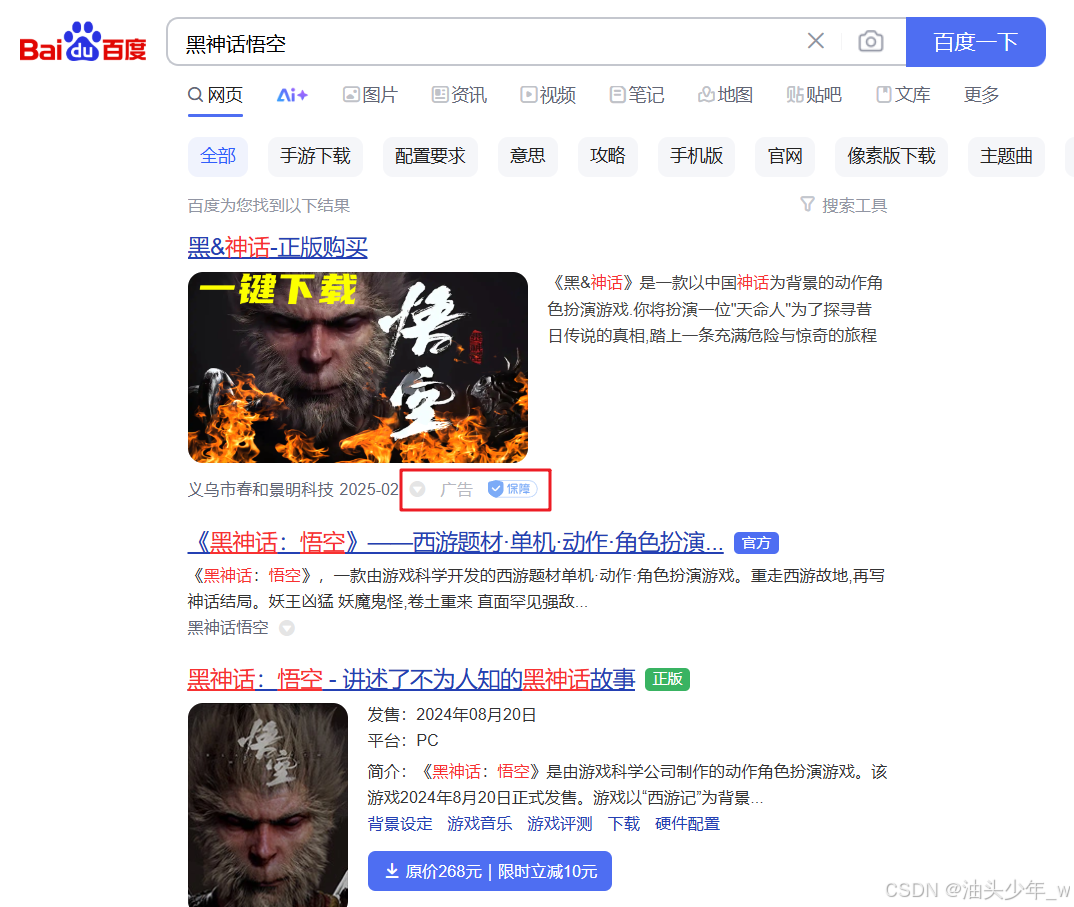Select the 主题曲 filter chip

point(1006,156)
